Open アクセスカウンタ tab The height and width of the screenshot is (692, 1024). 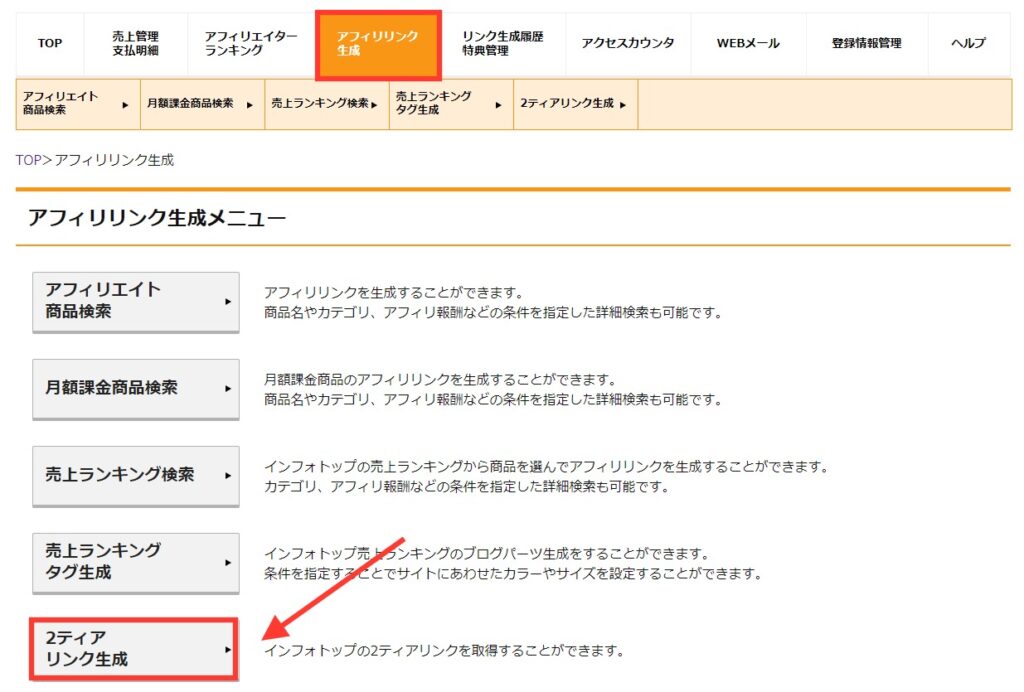pos(627,43)
